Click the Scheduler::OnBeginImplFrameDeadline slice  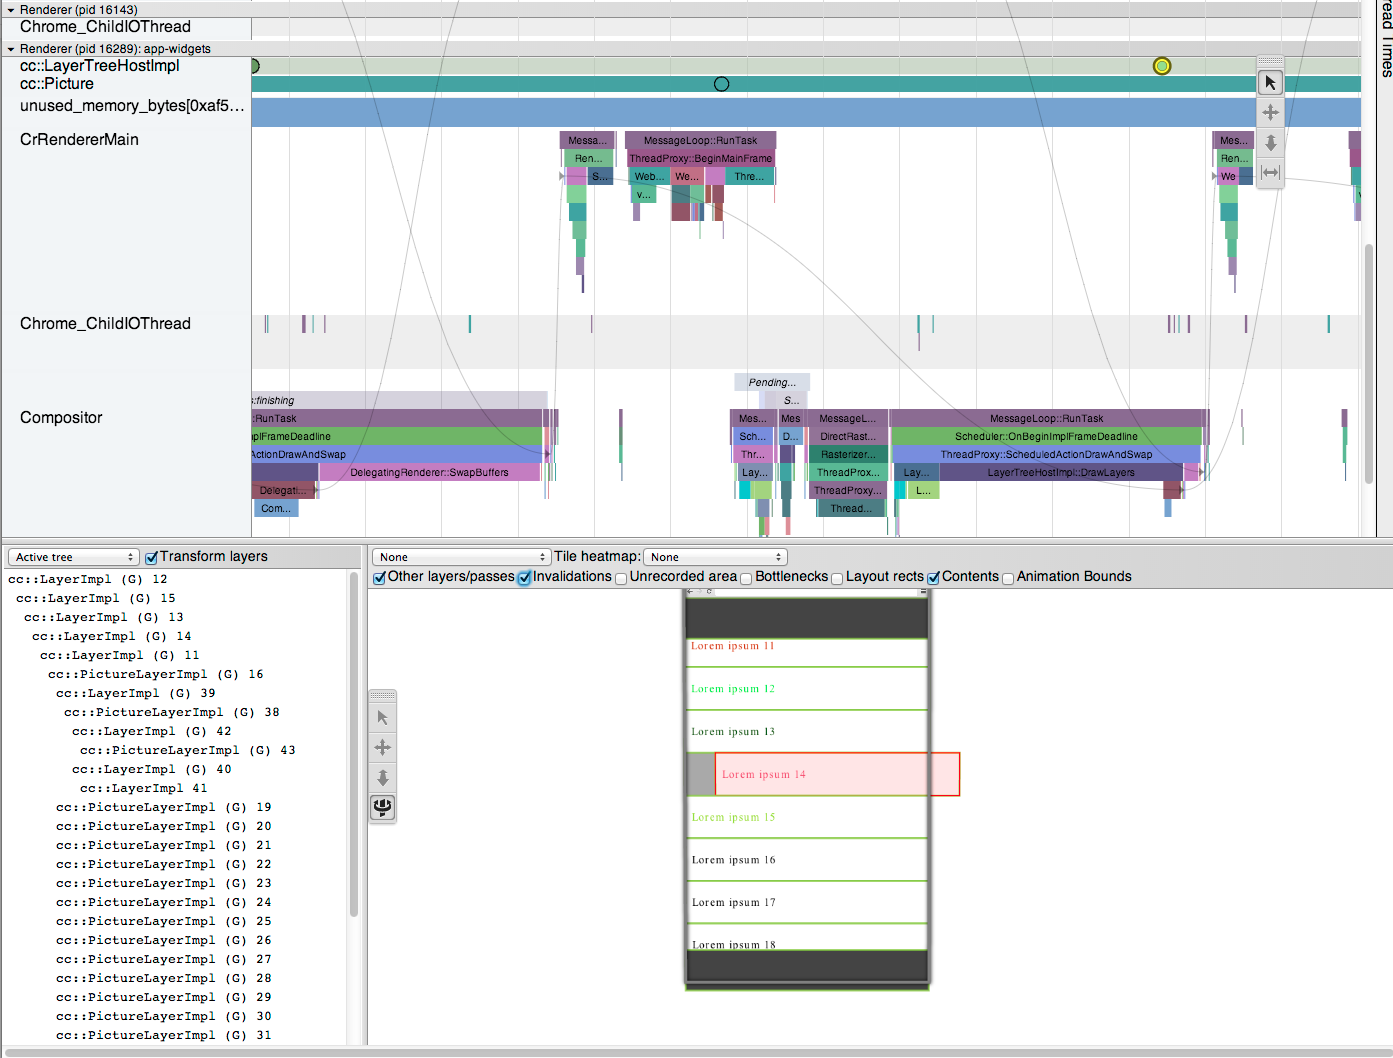[x=1045, y=436]
